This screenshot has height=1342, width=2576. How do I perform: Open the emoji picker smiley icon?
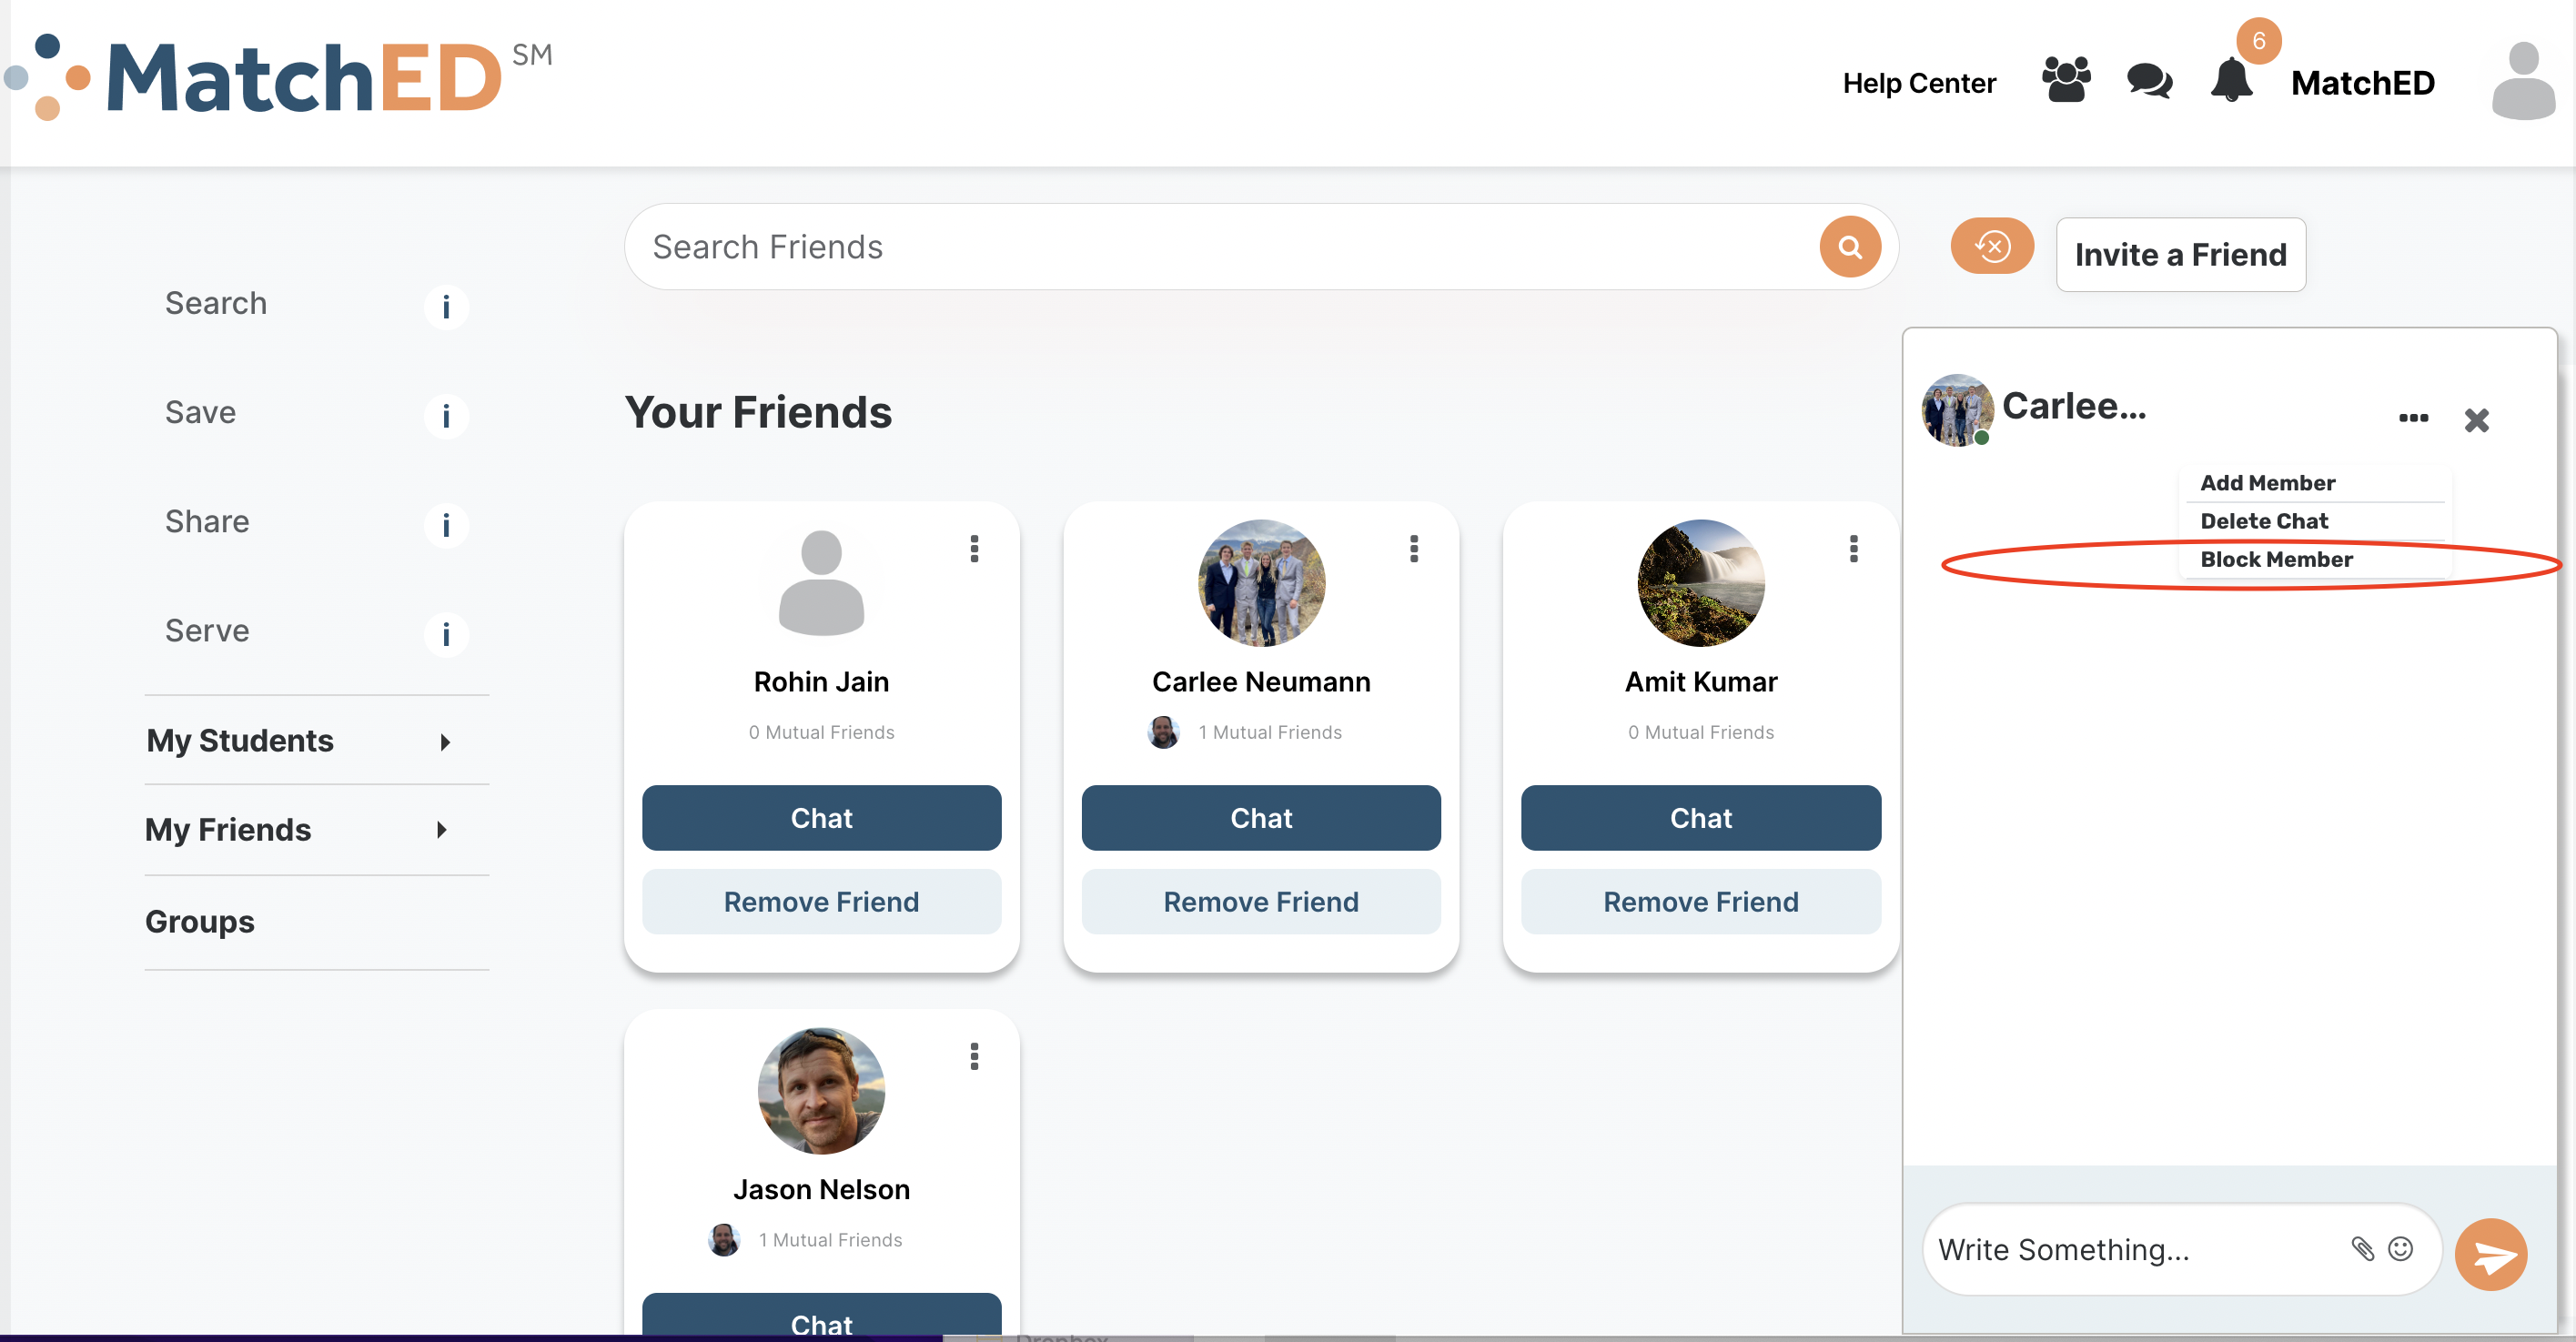[2401, 1249]
